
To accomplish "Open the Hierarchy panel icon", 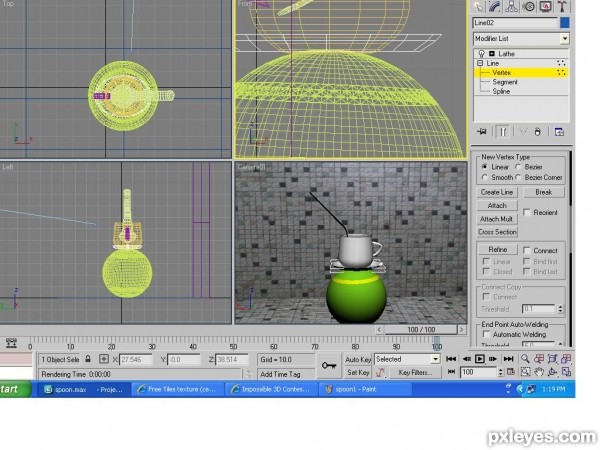I will [512, 7].
